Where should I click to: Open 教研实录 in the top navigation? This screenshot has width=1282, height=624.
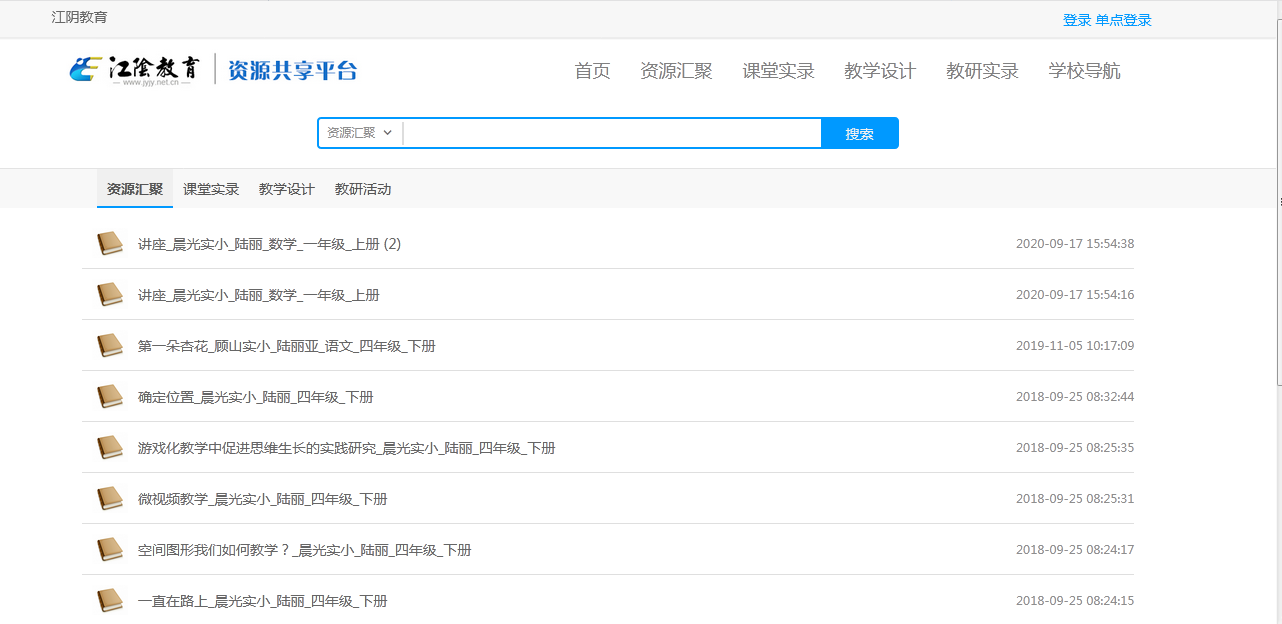coord(982,71)
